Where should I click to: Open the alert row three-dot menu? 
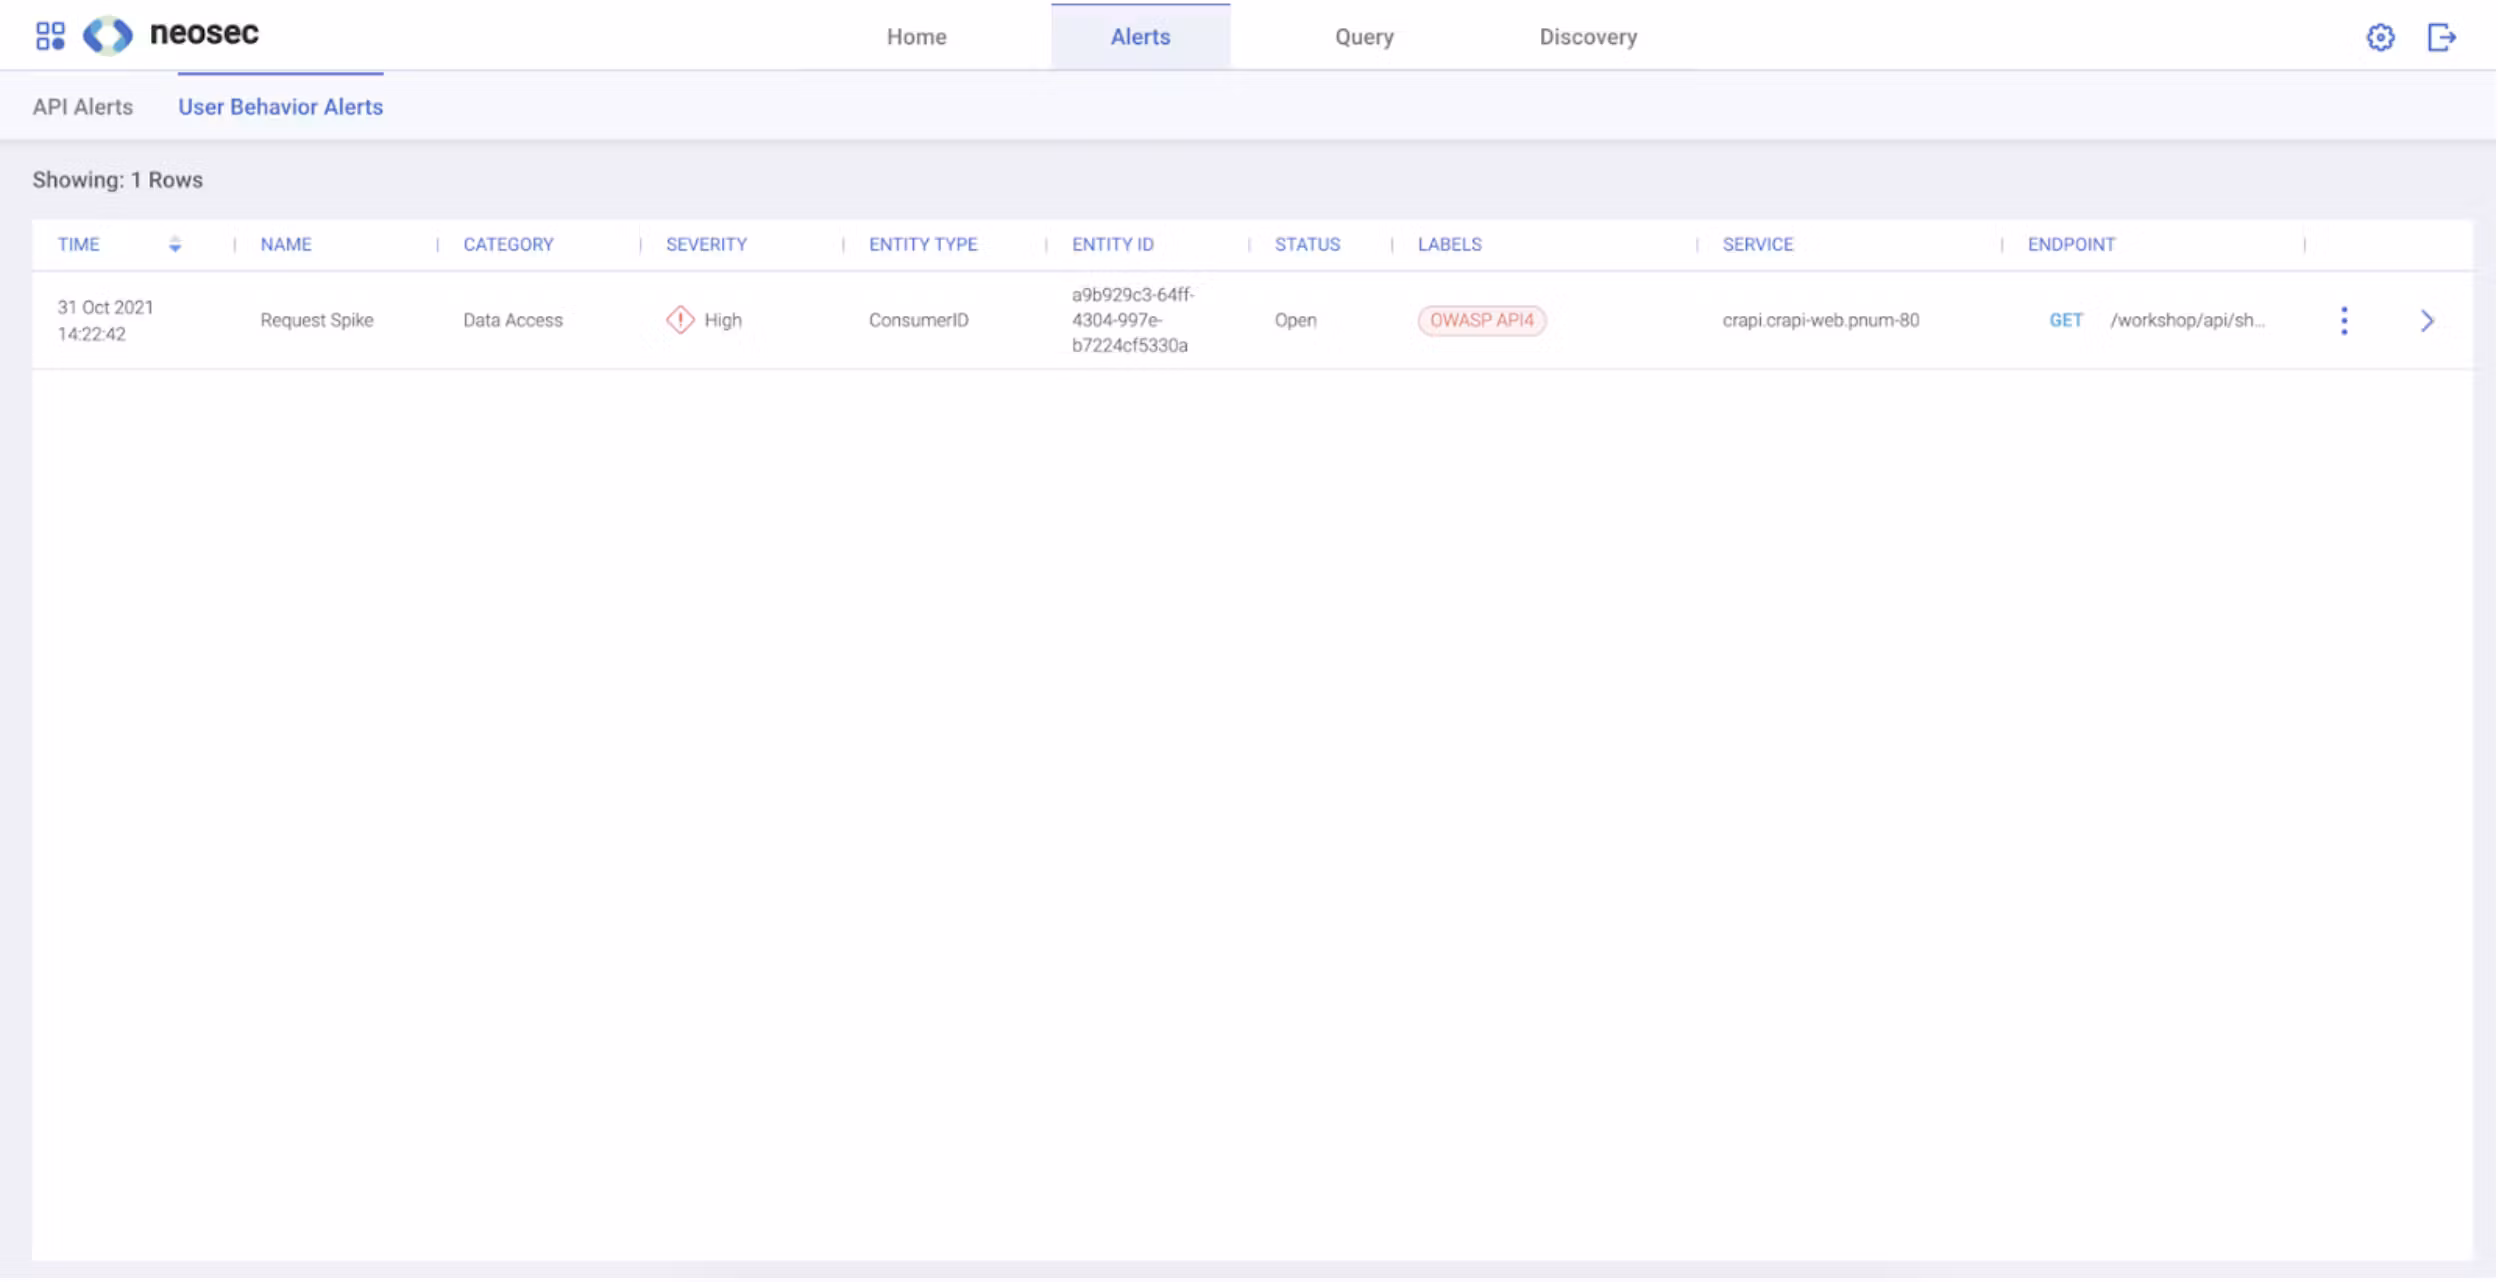pos(2346,321)
